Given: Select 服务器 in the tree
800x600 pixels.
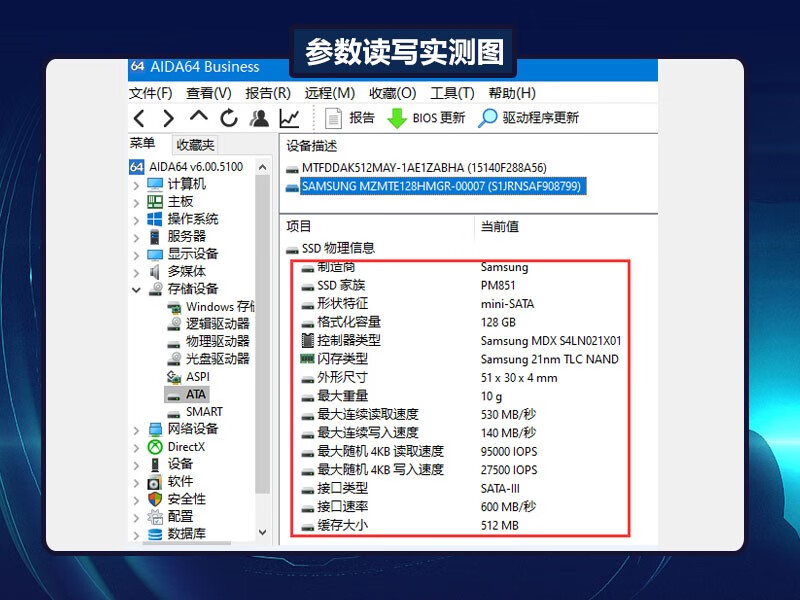Looking at the screenshot, I should [177, 236].
